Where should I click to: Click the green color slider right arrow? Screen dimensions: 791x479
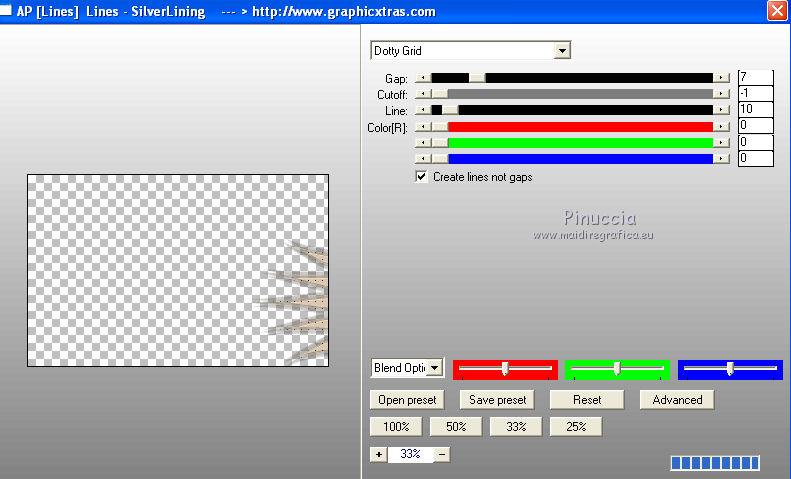point(721,143)
